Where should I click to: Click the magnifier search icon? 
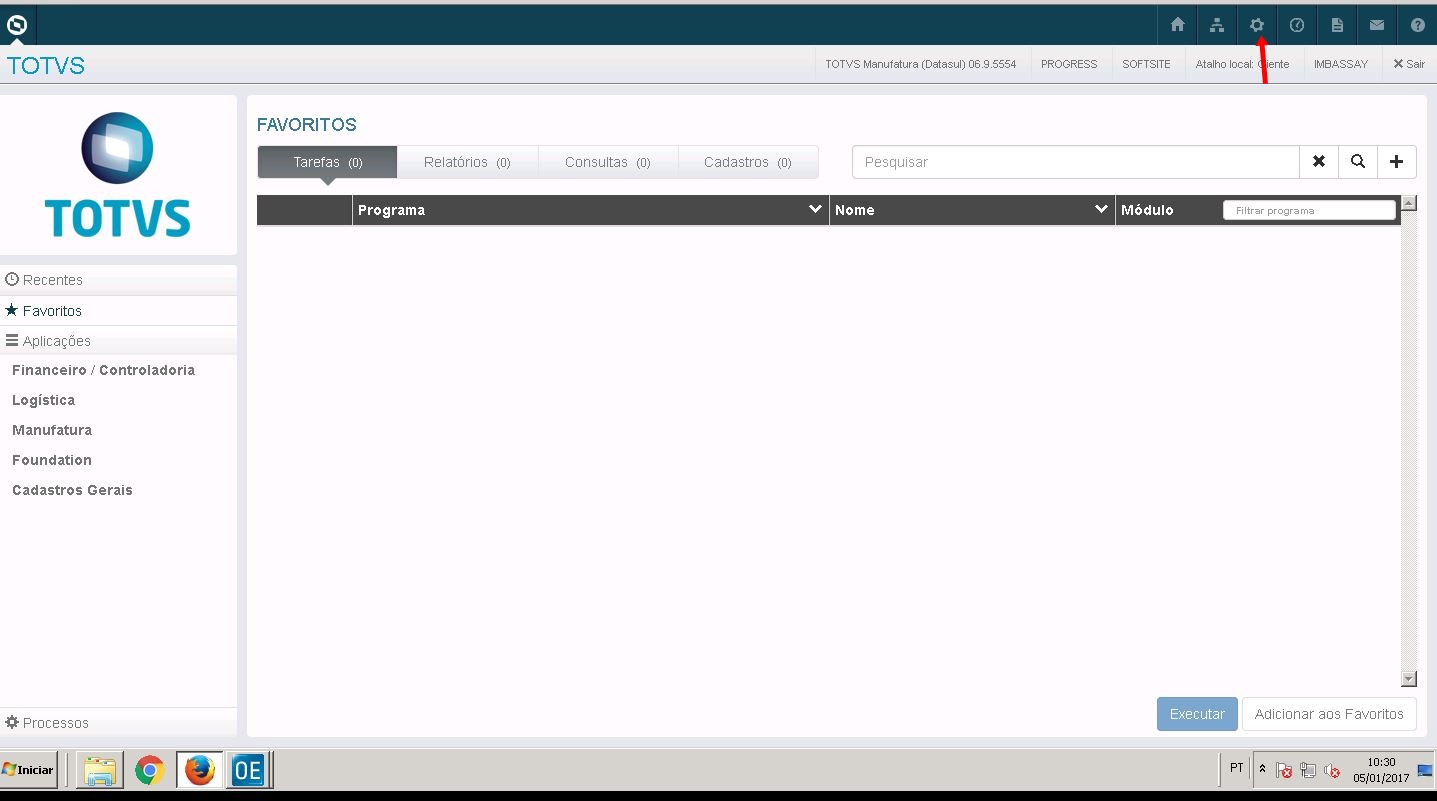pos(1358,161)
